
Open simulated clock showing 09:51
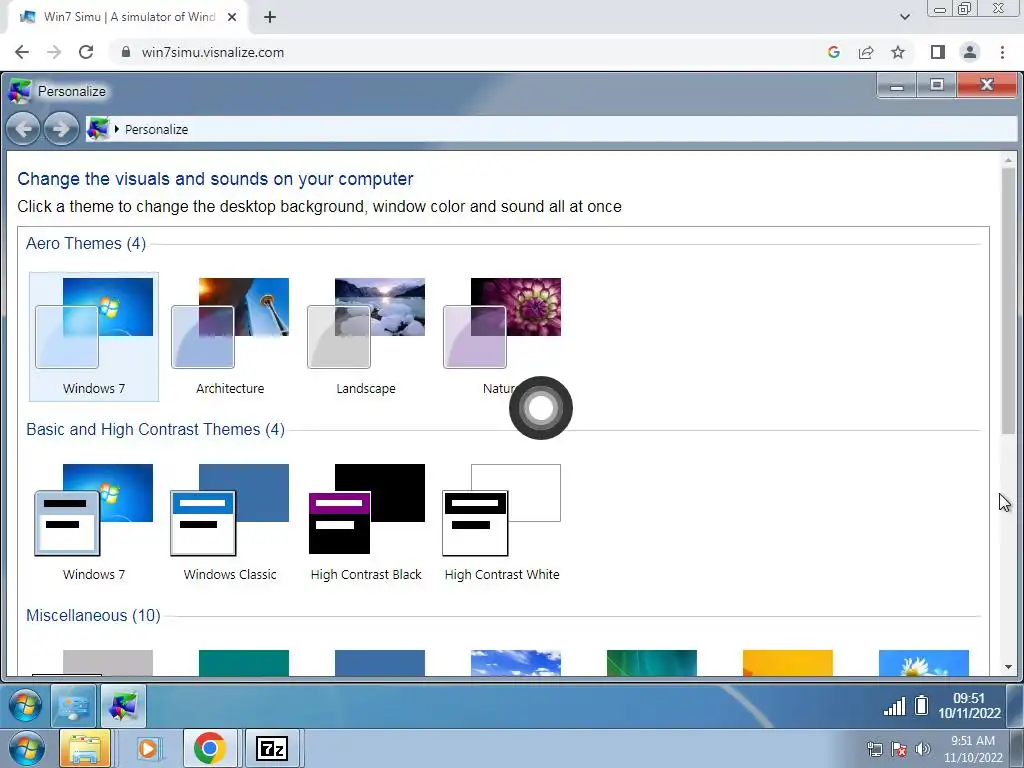[x=969, y=705]
